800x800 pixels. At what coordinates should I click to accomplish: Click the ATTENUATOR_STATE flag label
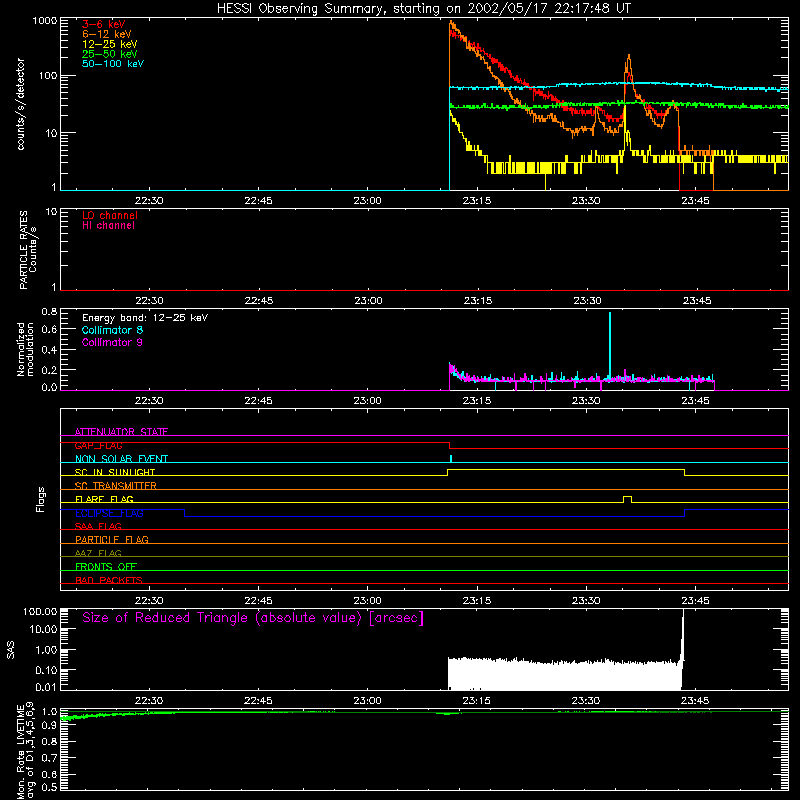[121, 432]
